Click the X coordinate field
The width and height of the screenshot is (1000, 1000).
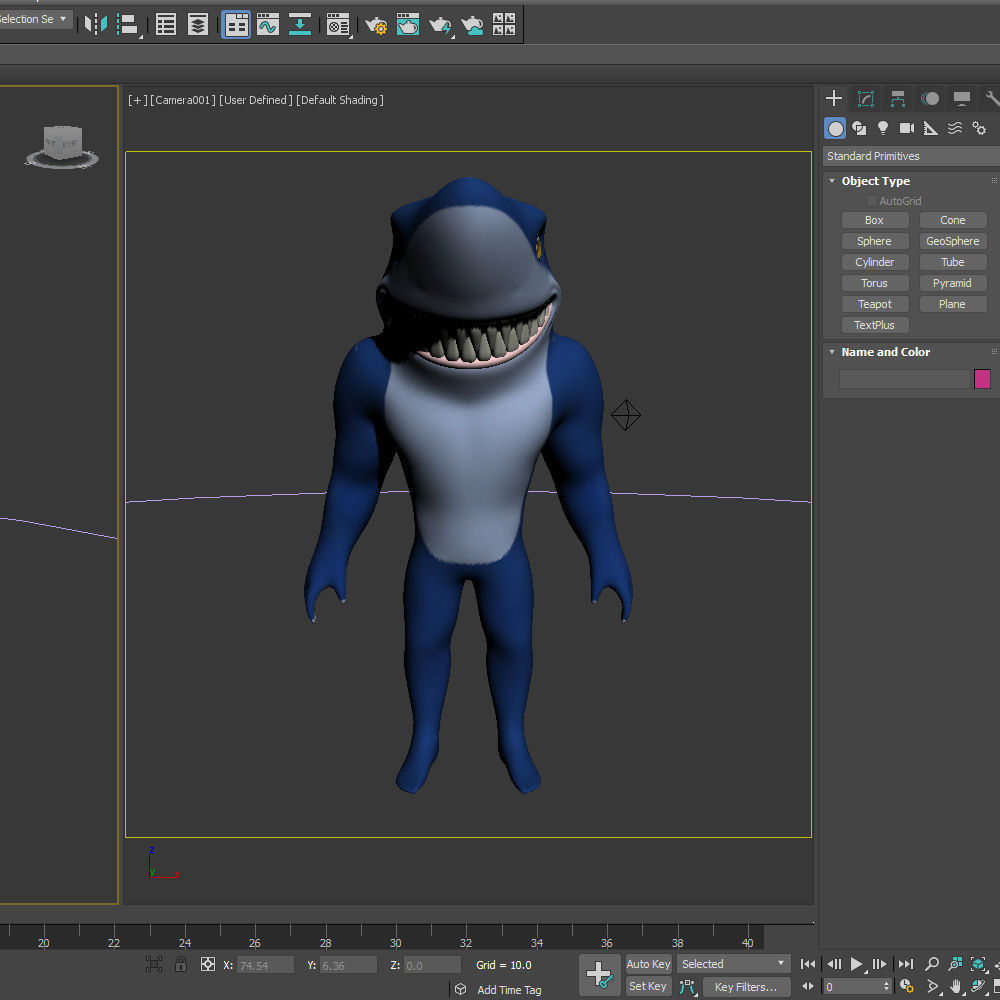coord(265,966)
